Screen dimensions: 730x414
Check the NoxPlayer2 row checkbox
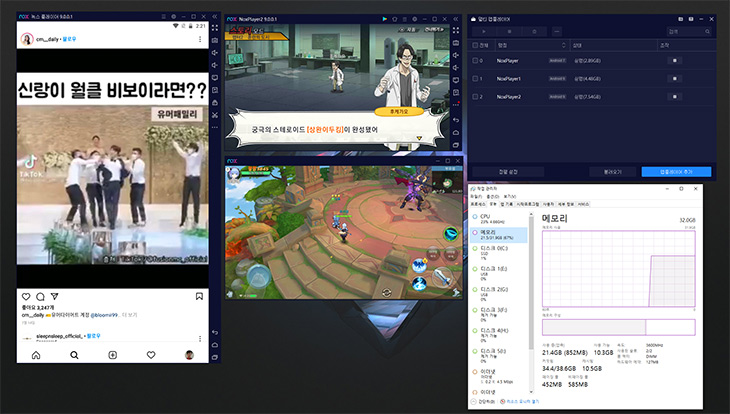tap(475, 97)
